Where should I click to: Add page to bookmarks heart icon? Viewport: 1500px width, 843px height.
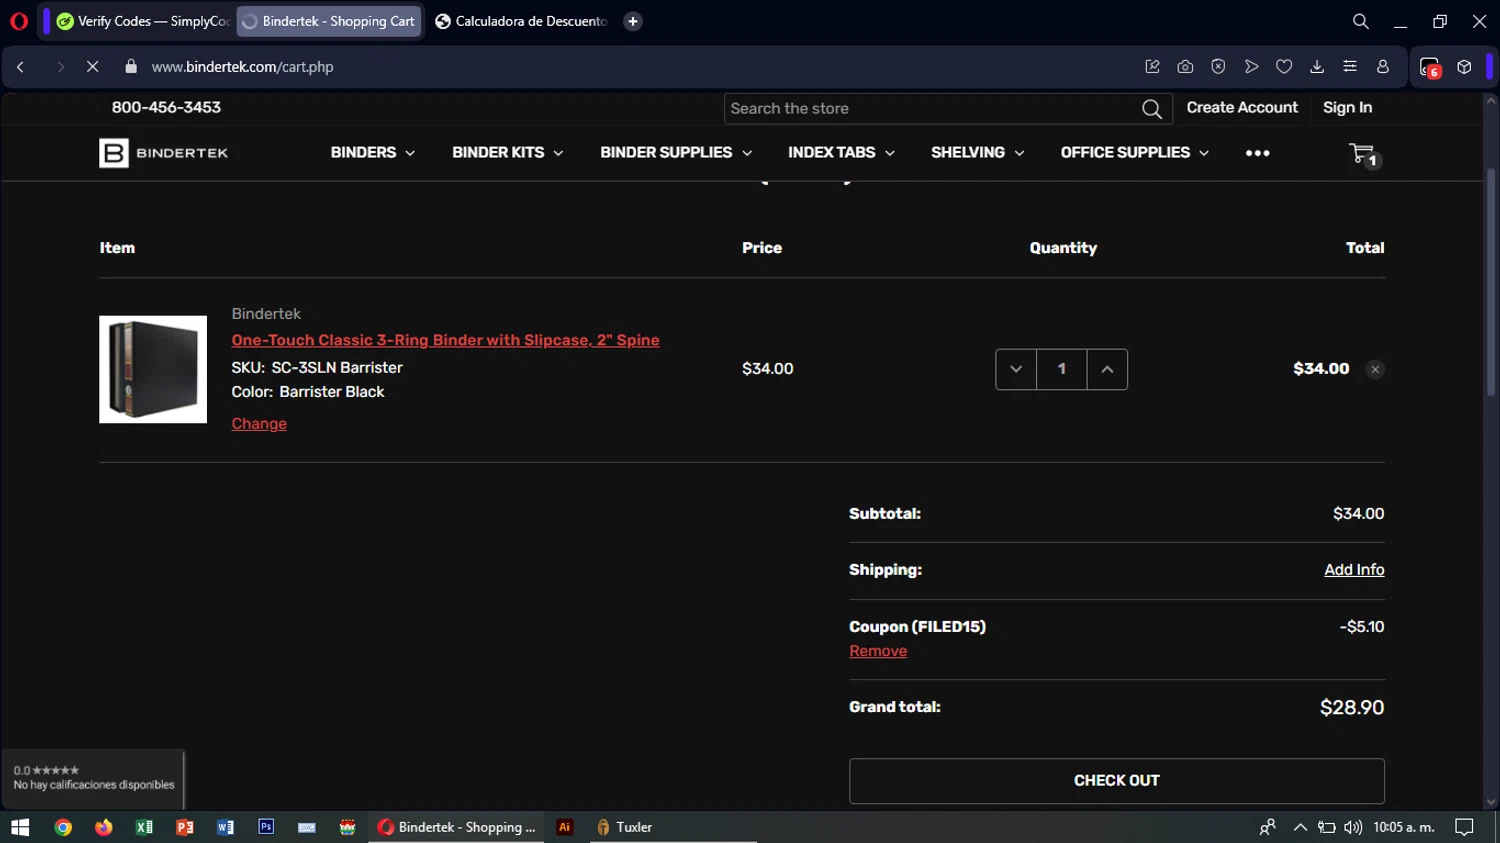point(1284,67)
